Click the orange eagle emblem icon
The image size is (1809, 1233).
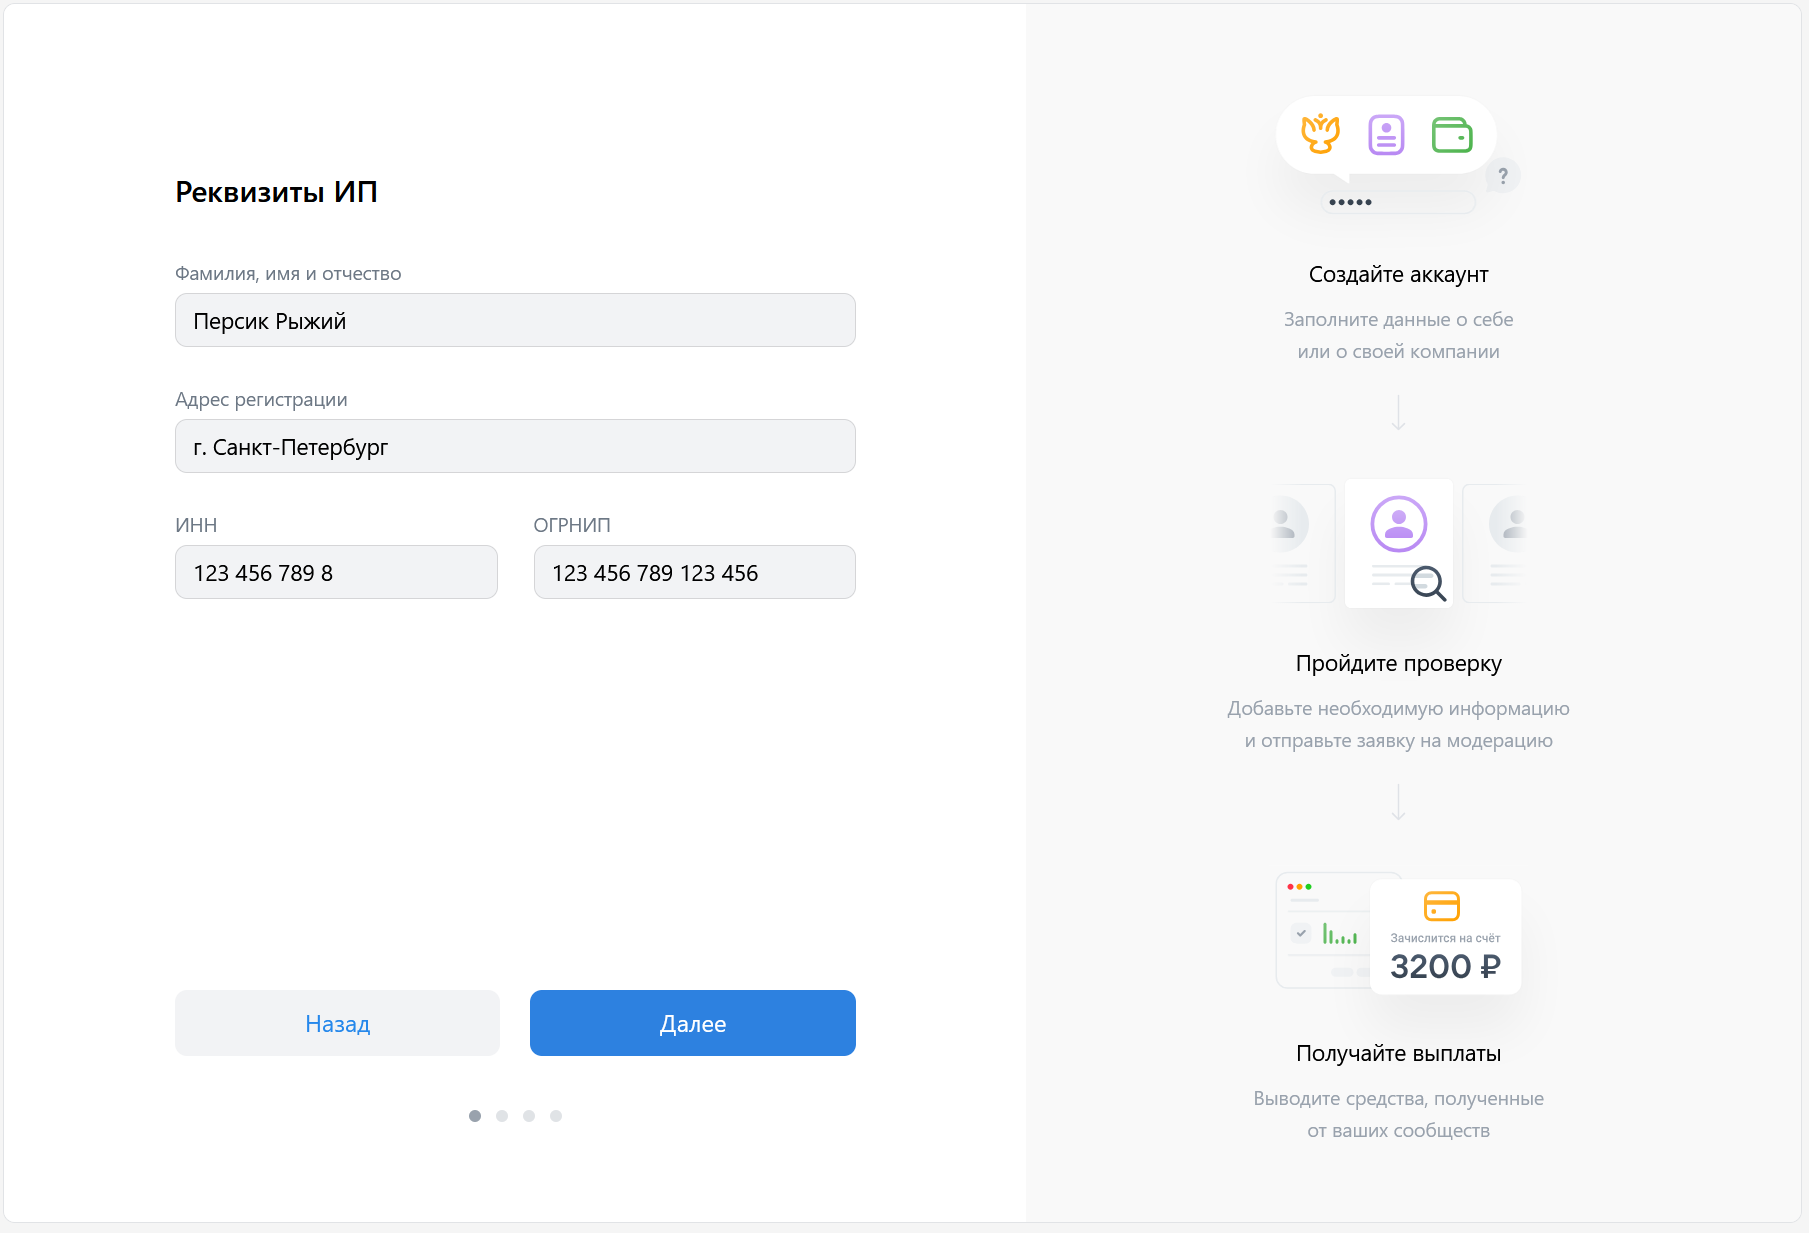1320,134
